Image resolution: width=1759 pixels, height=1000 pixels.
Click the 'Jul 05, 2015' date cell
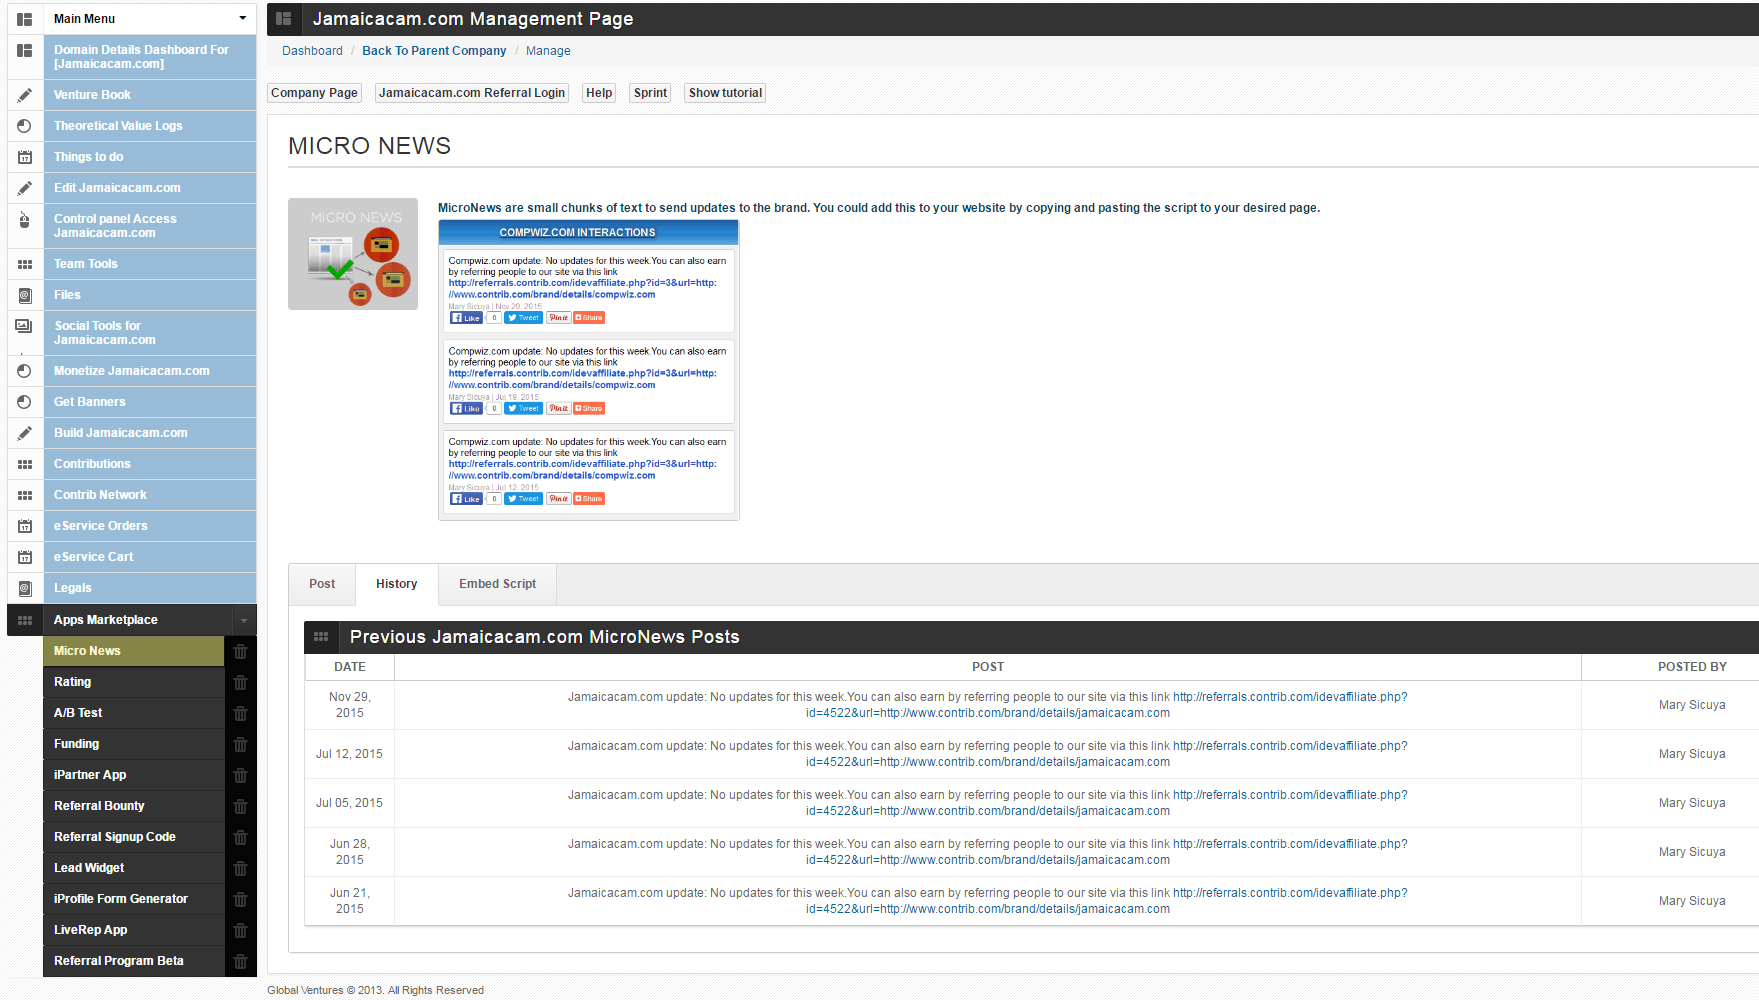(x=350, y=803)
